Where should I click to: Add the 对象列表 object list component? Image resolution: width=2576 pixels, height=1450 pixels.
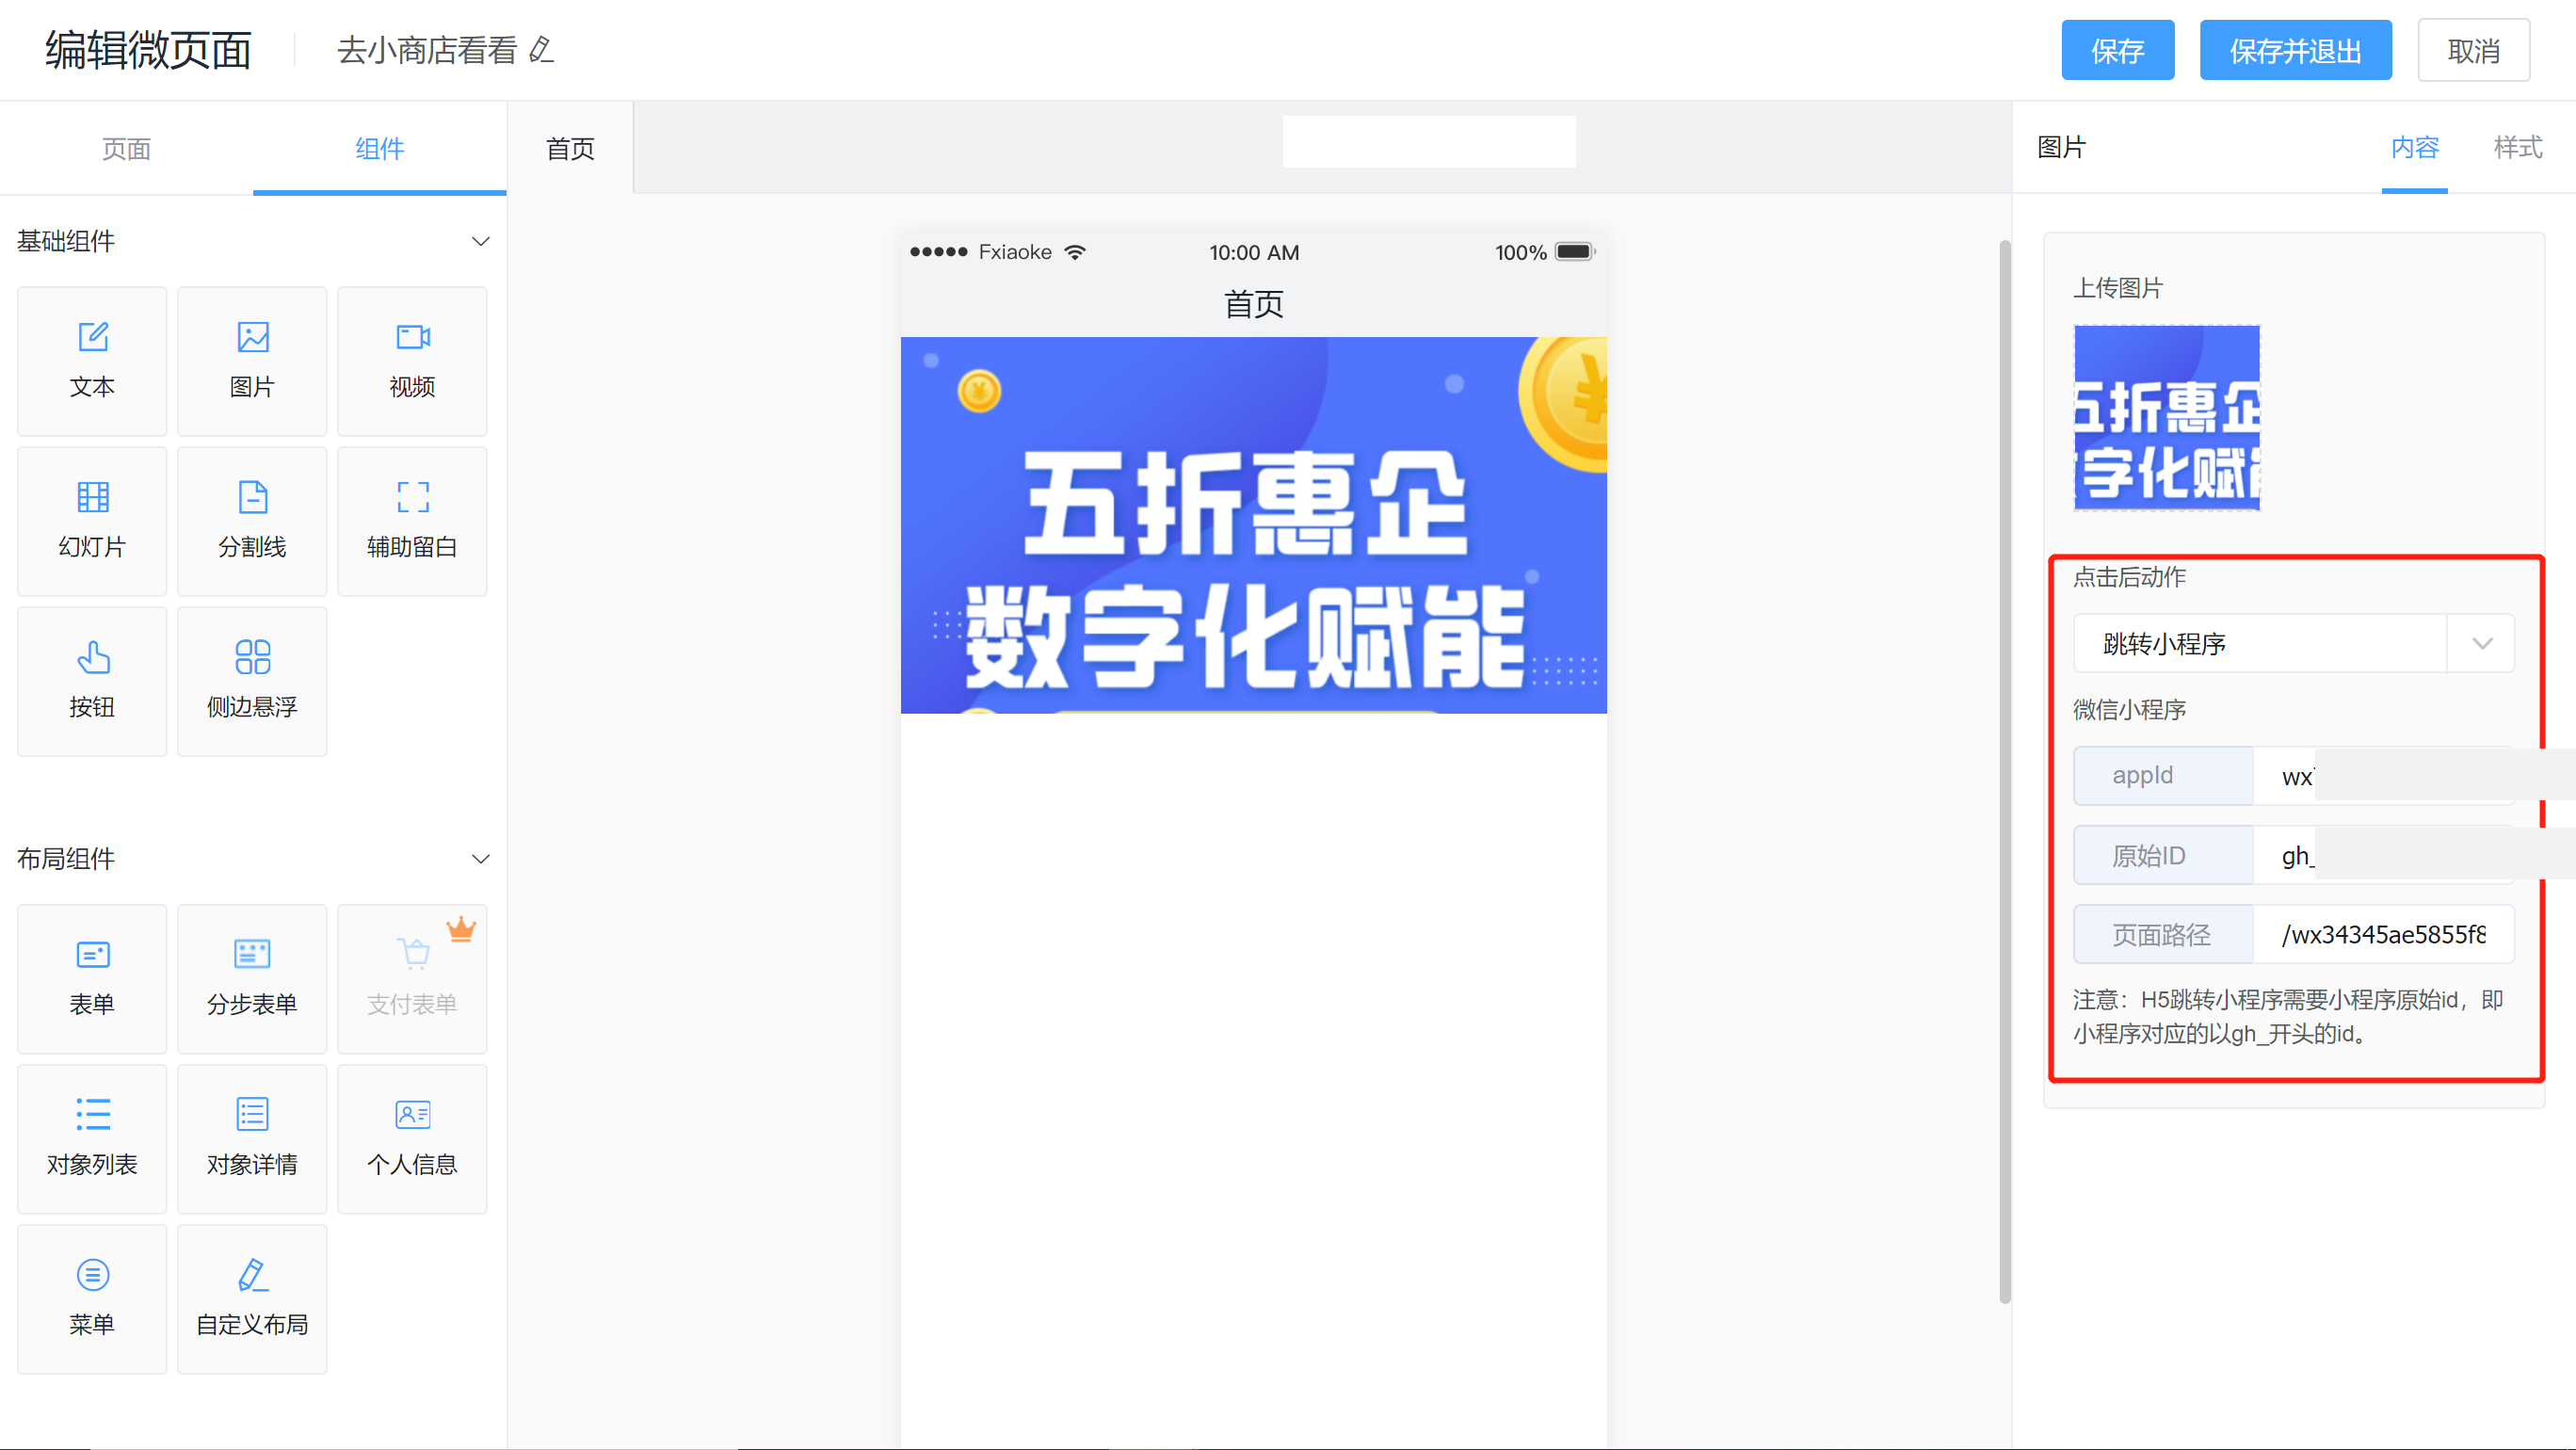pyautogui.click(x=92, y=1139)
